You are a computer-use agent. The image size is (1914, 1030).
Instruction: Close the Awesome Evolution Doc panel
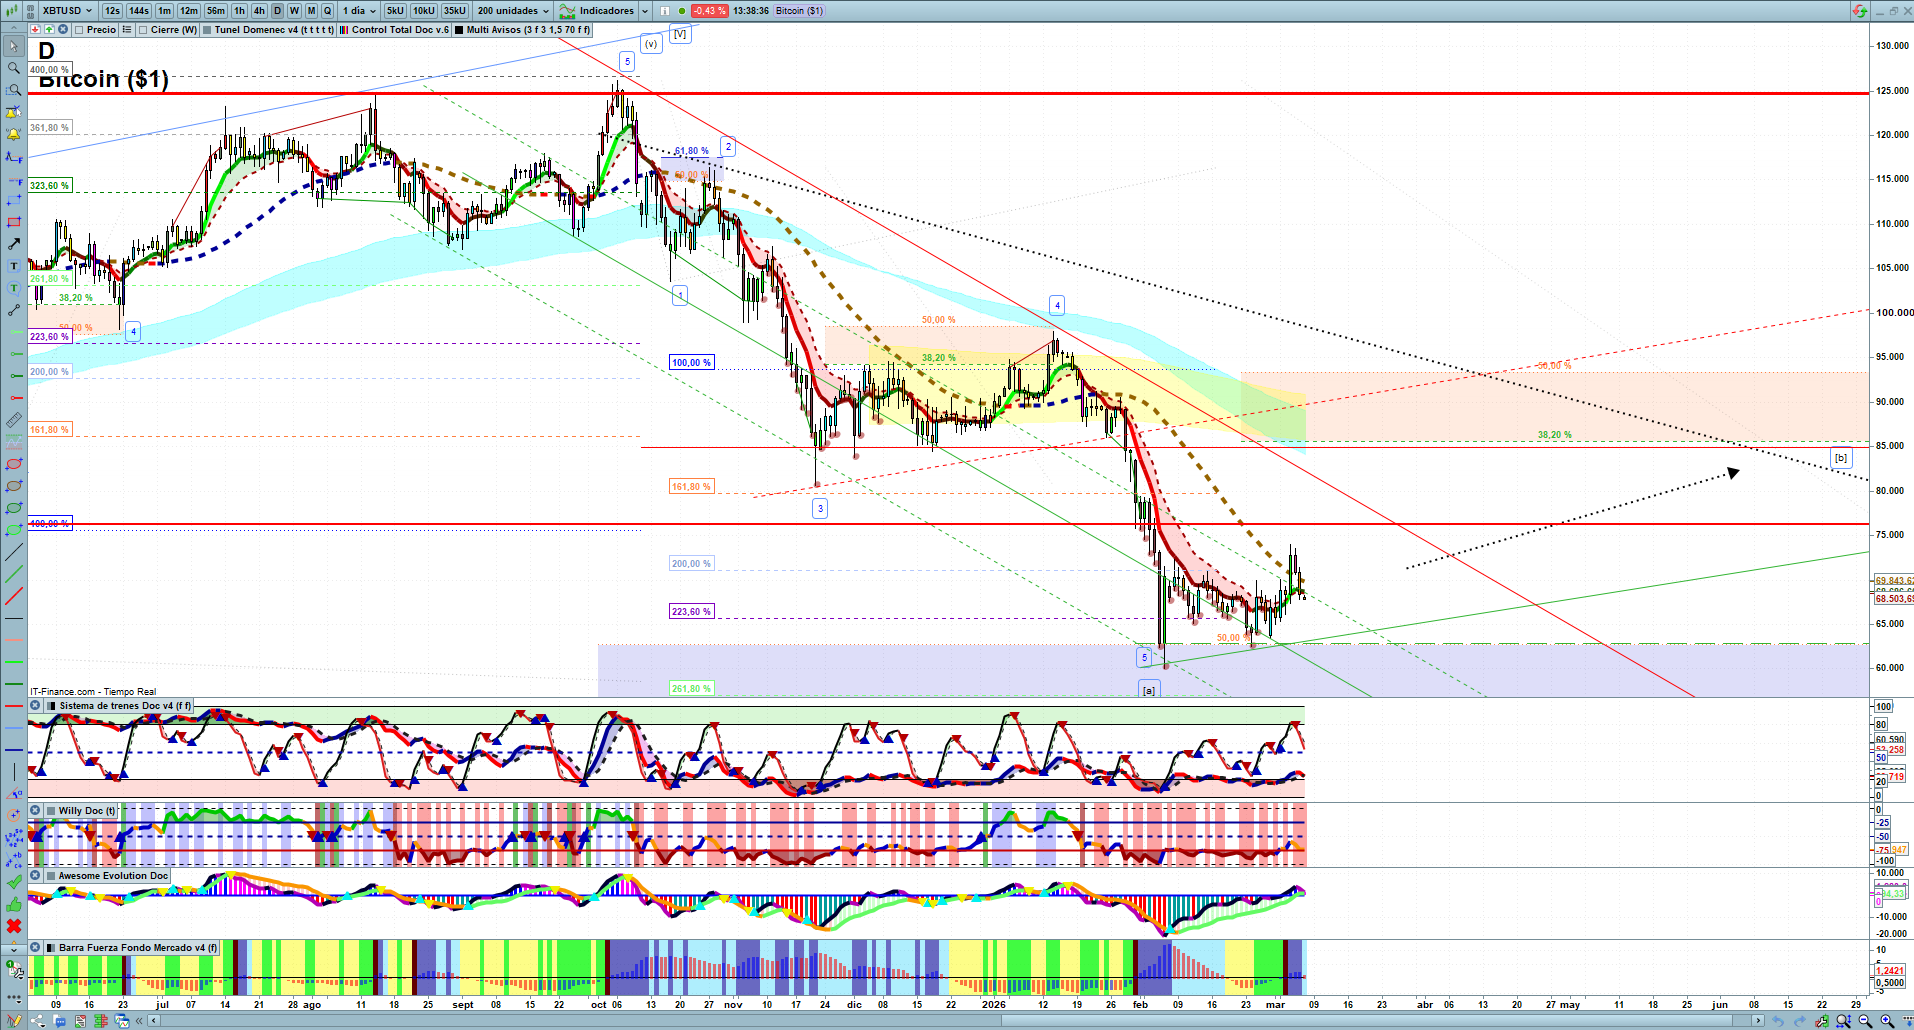35,876
